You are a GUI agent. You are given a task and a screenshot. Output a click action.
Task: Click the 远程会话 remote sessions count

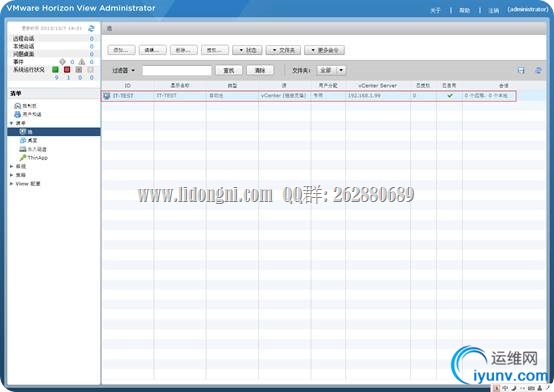92,39
